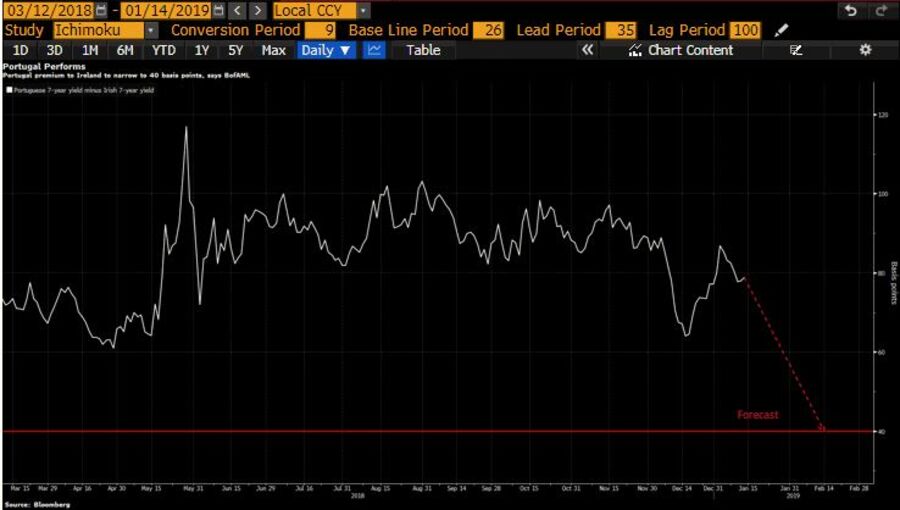Click the Portugal Performs chart title

[x=44, y=67]
